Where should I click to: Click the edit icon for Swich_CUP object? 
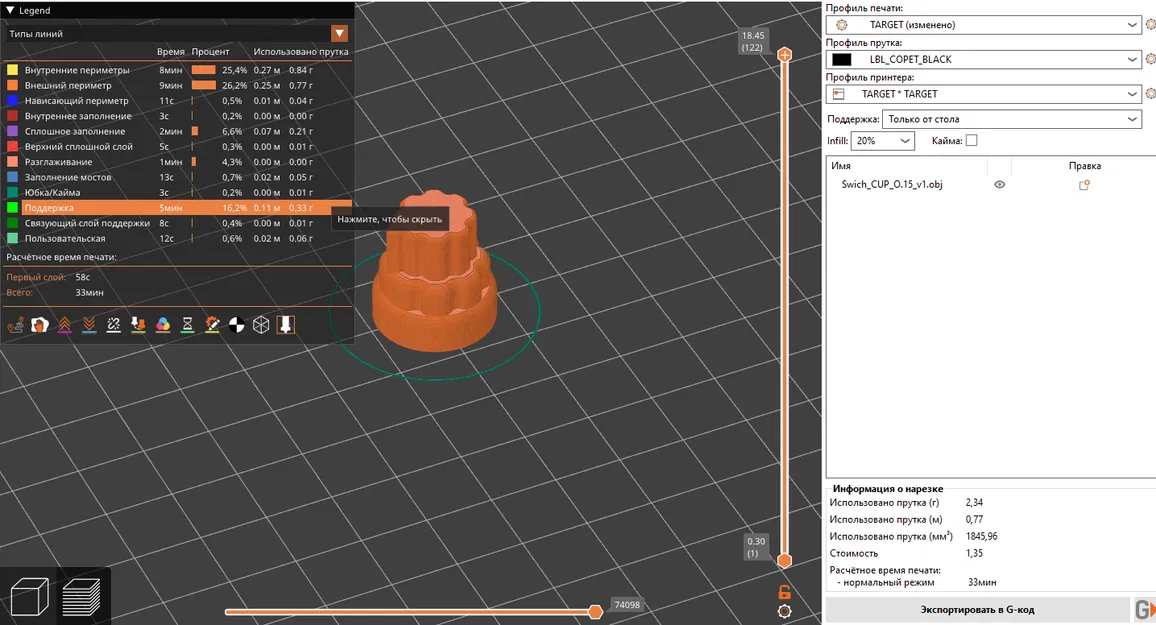[x=1084, y=185]
